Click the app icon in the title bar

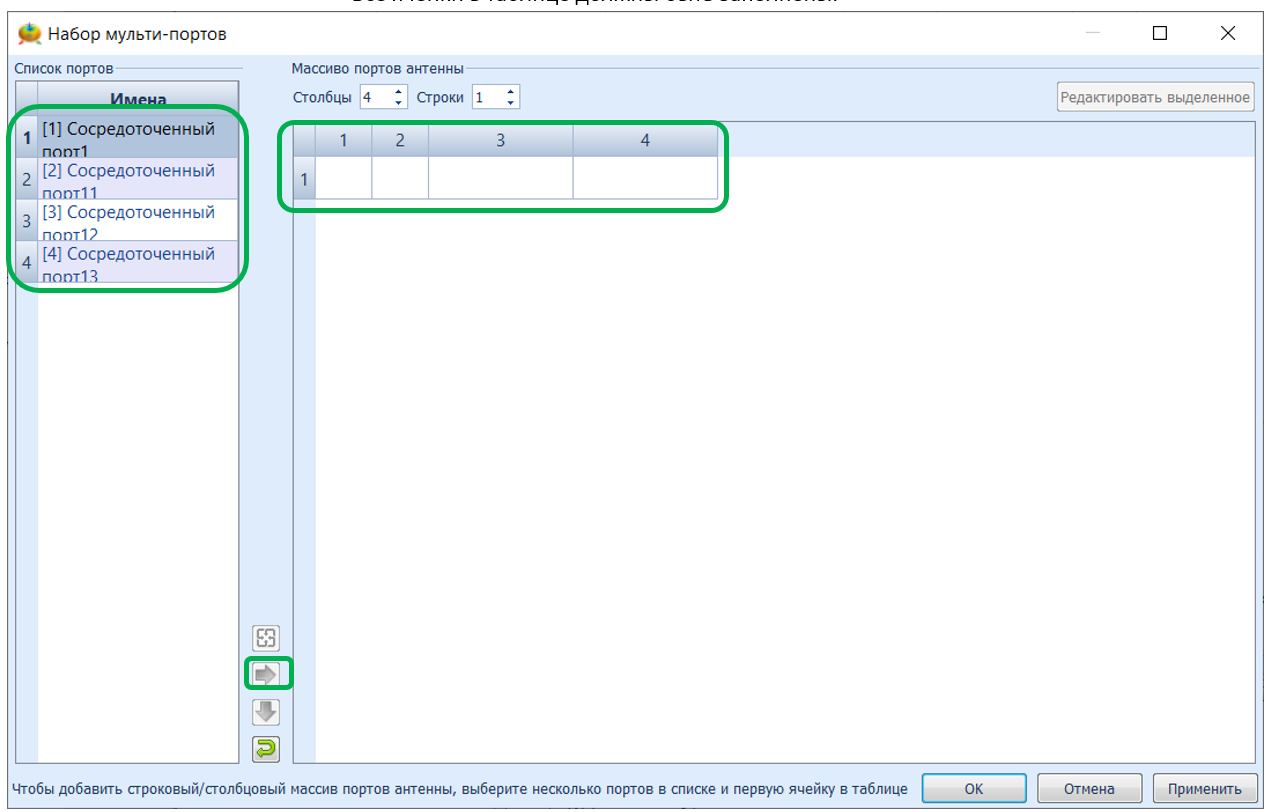30,34
